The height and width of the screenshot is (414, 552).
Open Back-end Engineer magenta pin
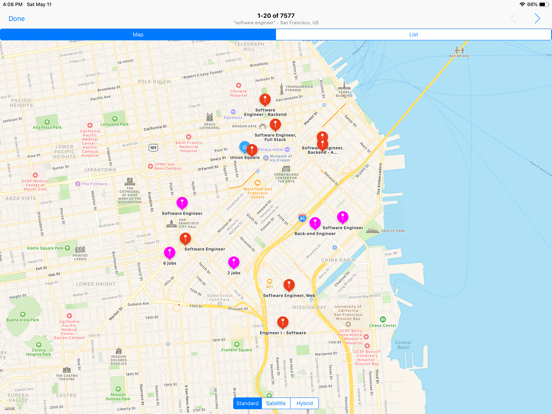click(x=315, y=223)
